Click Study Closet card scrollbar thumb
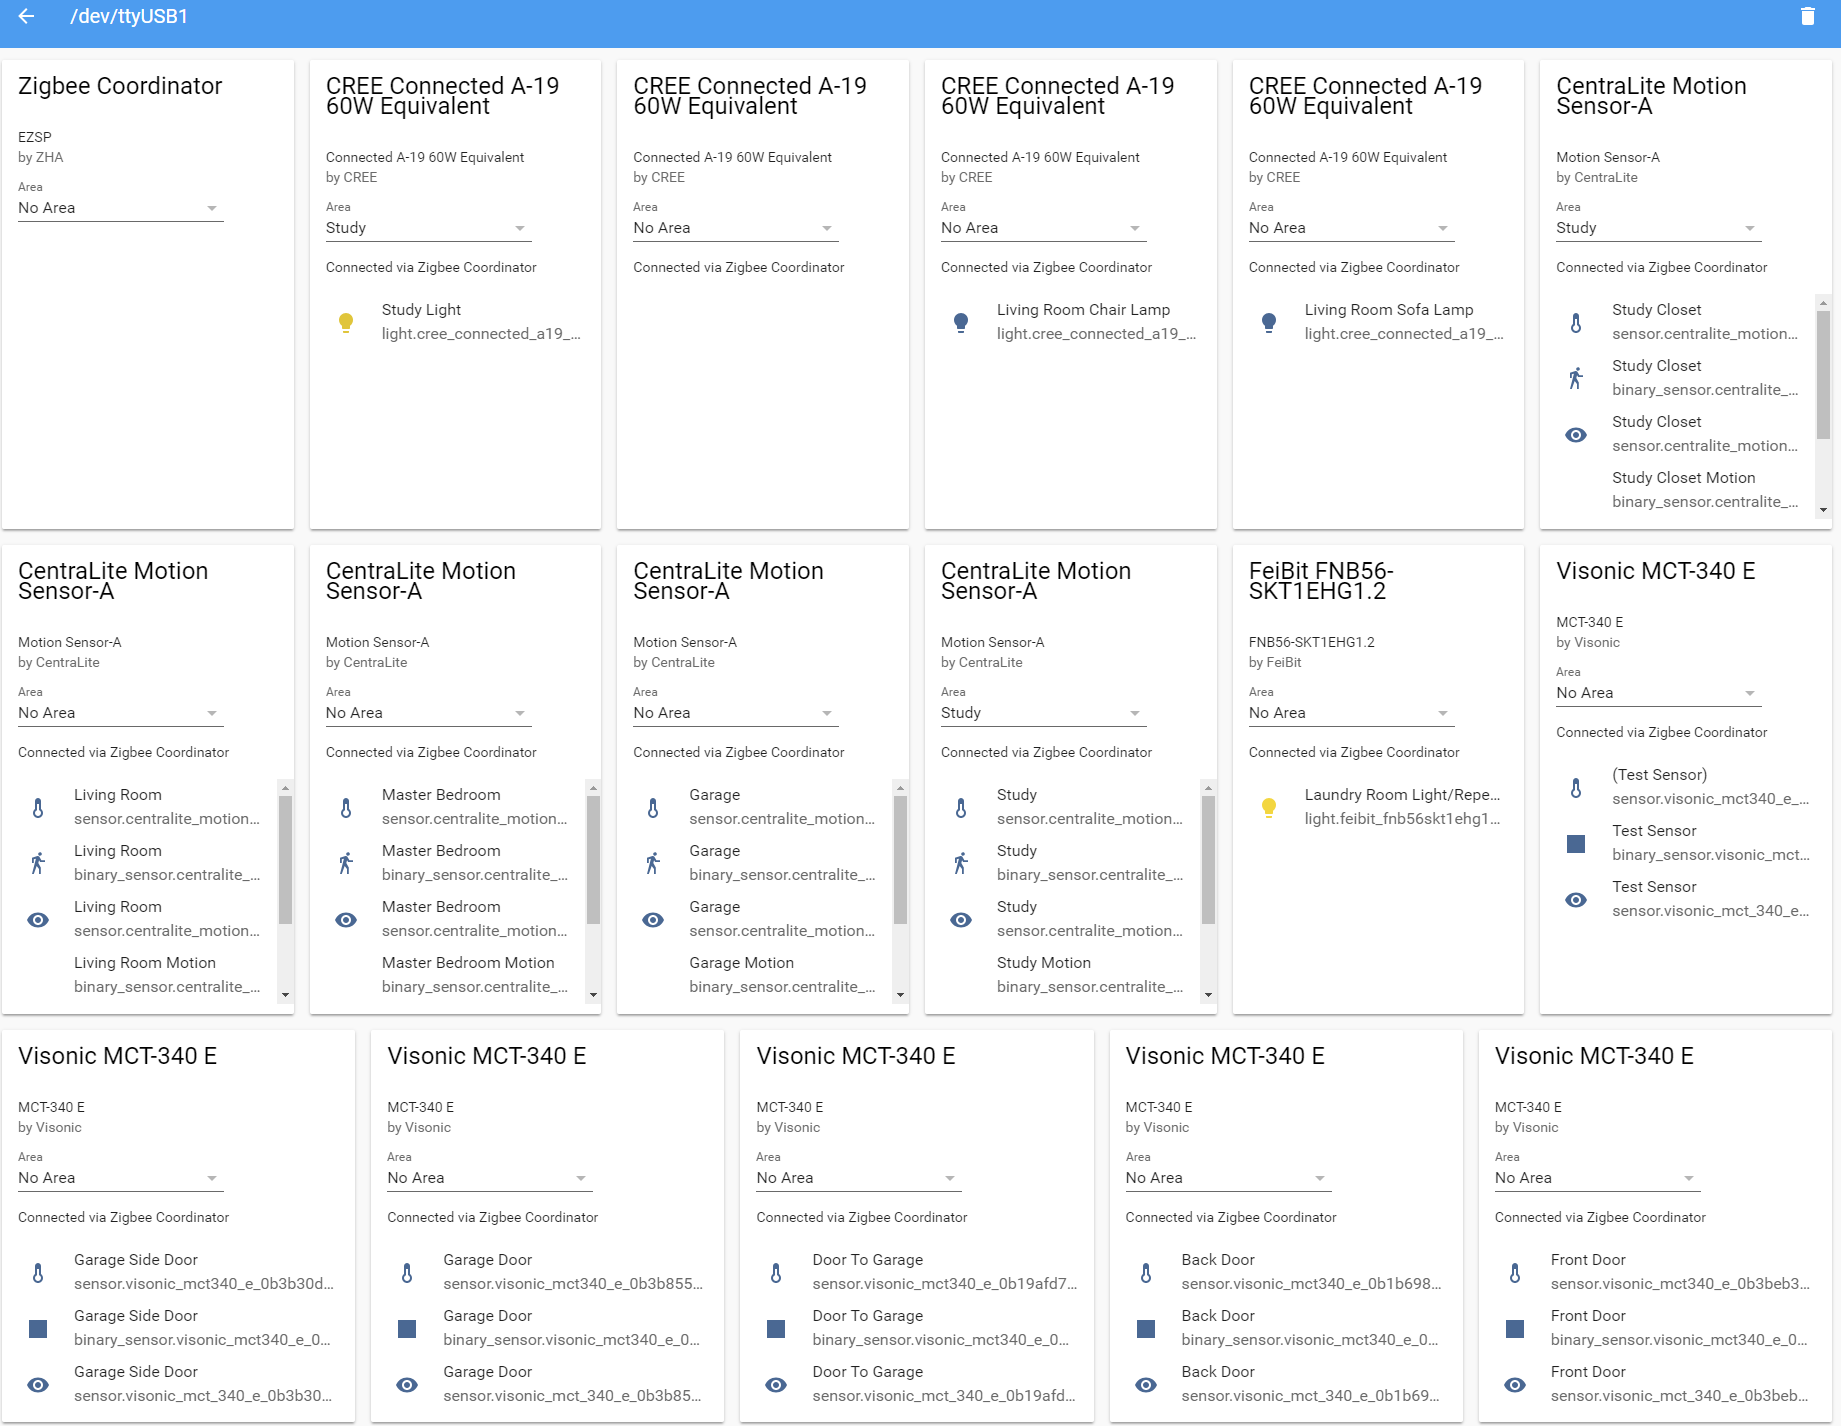Screen dimensions: 1841x1426 (1823, 375)
